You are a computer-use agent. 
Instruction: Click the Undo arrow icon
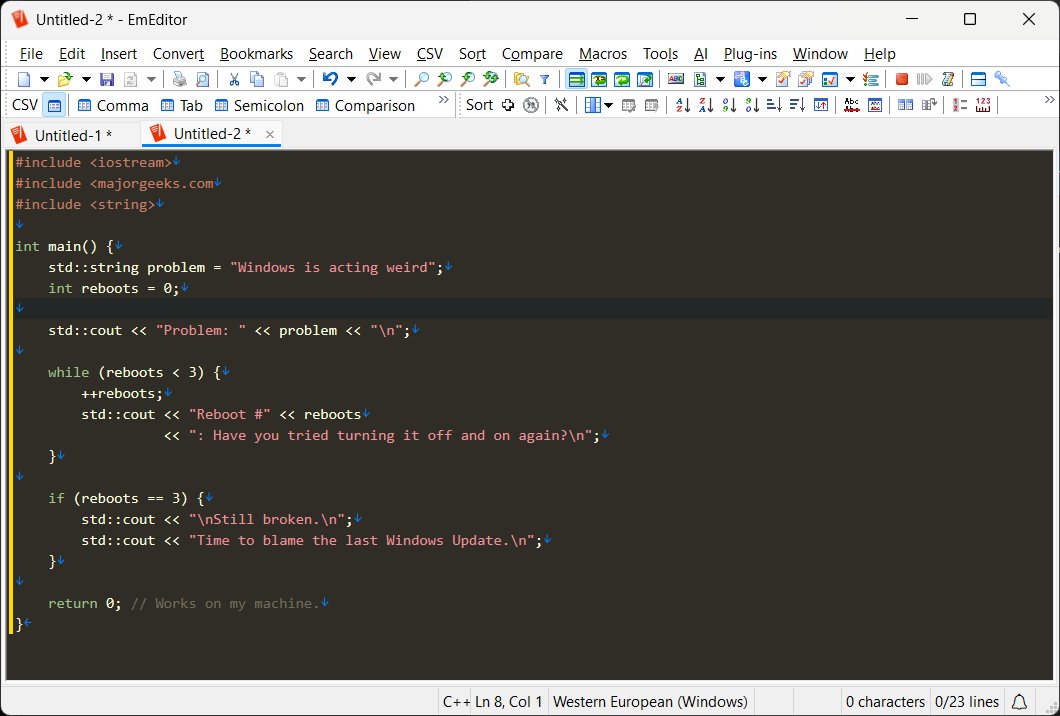click(330, 79)
